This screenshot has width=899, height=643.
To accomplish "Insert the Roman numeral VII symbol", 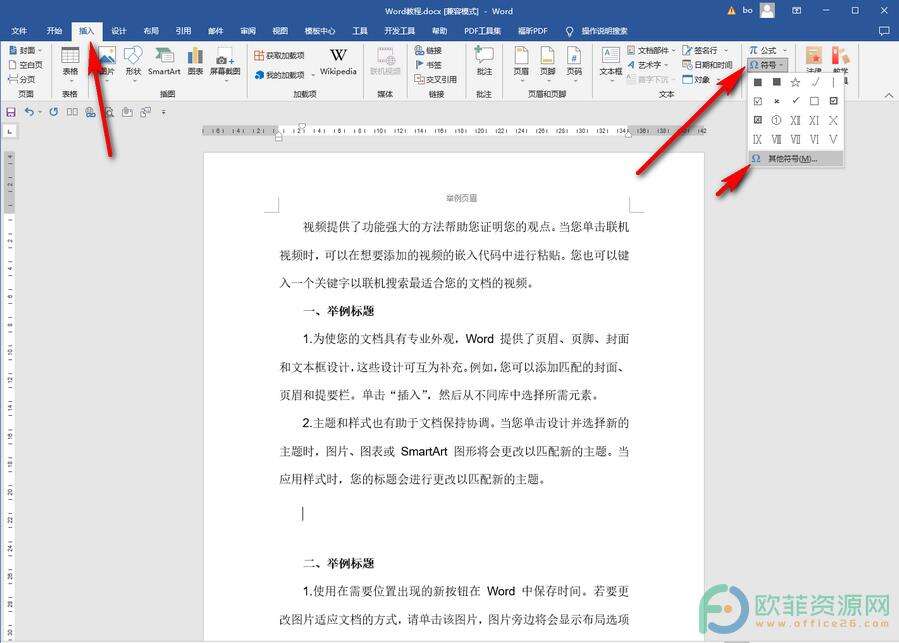I will (x=795, y=139).
